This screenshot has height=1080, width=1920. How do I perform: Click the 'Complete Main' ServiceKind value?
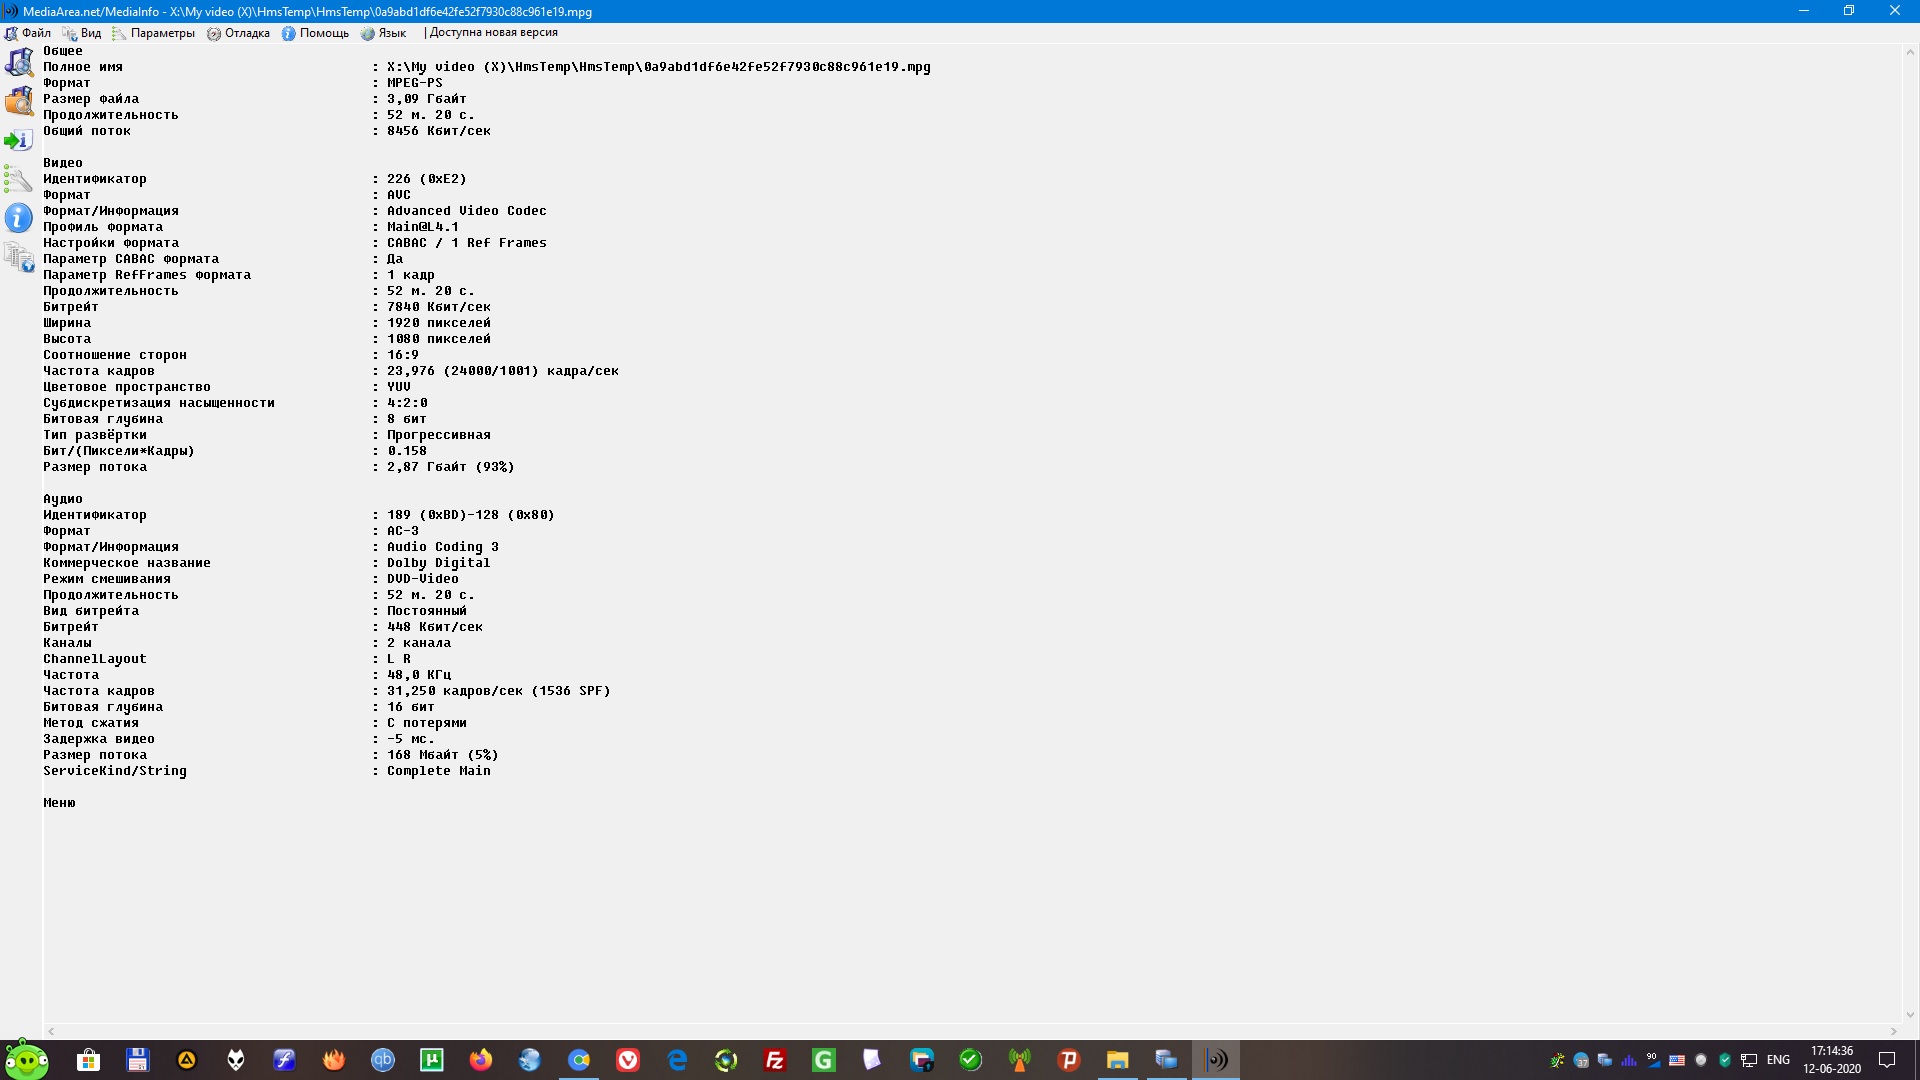(439, 771)
